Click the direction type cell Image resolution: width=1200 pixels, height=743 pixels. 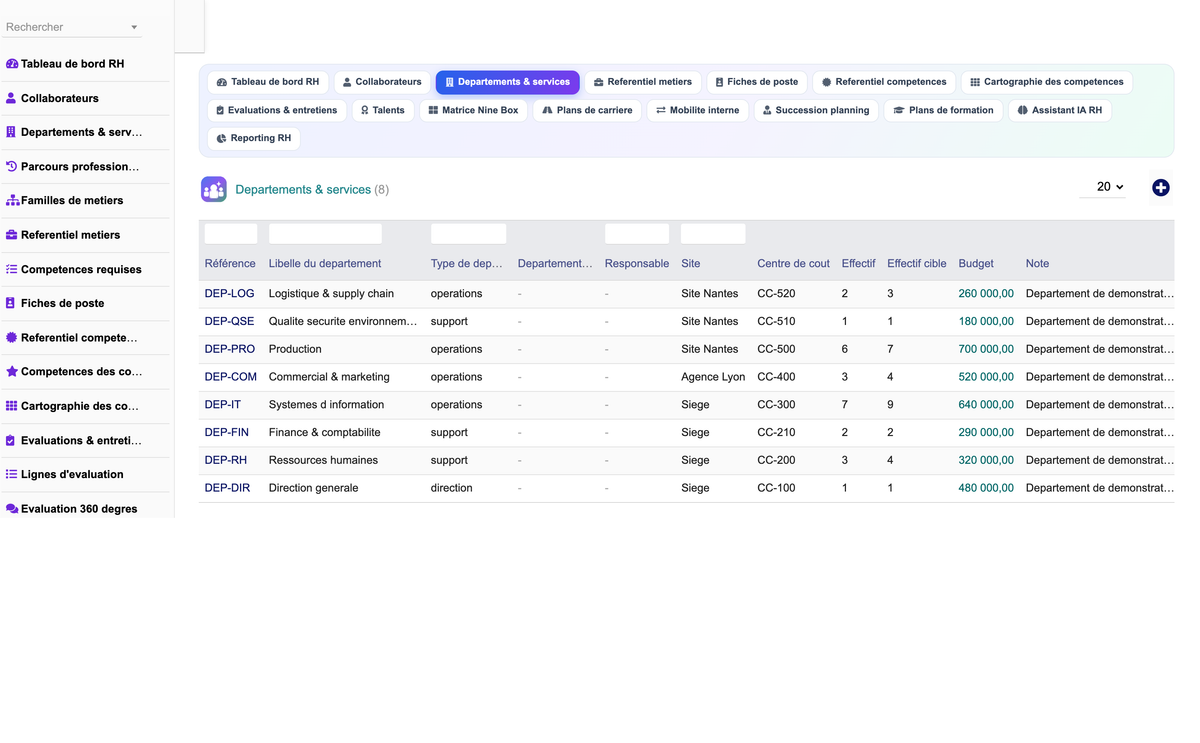(x=451, y=488)
